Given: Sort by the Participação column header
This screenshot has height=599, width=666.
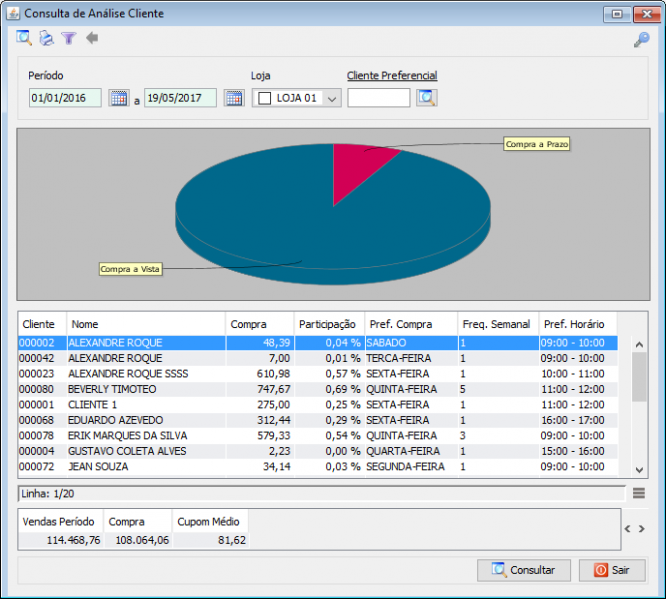Looking at the screenshot, I should [329, 324].
